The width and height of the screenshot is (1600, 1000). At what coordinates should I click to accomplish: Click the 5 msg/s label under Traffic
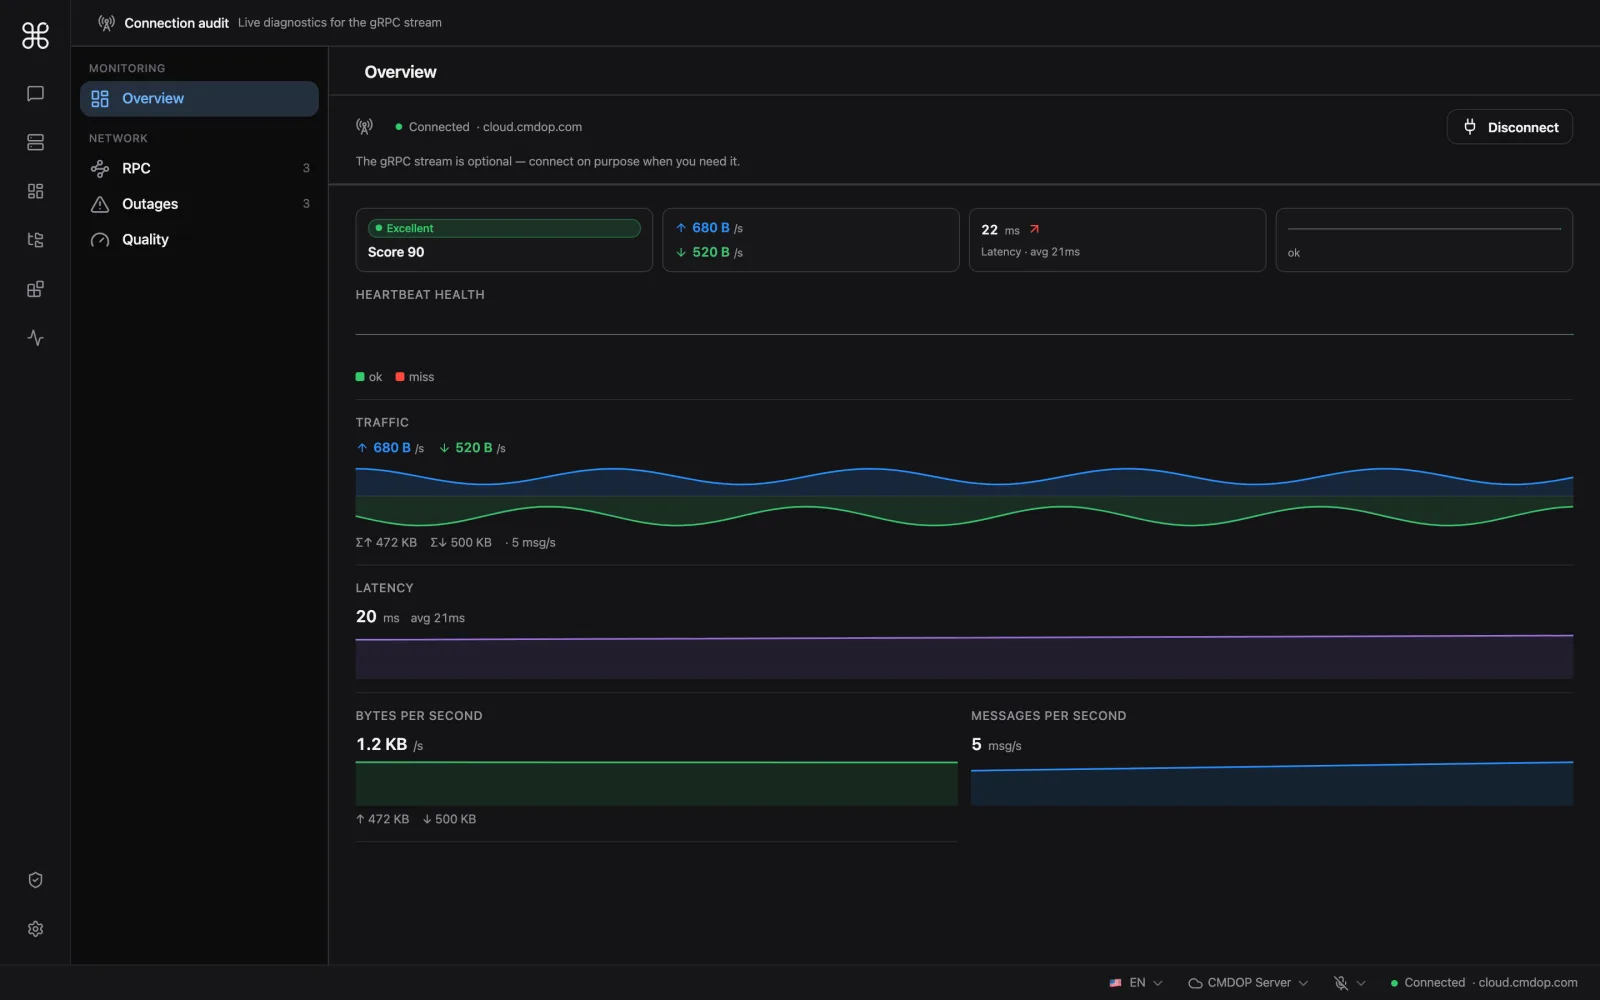[x=533, y=543]
